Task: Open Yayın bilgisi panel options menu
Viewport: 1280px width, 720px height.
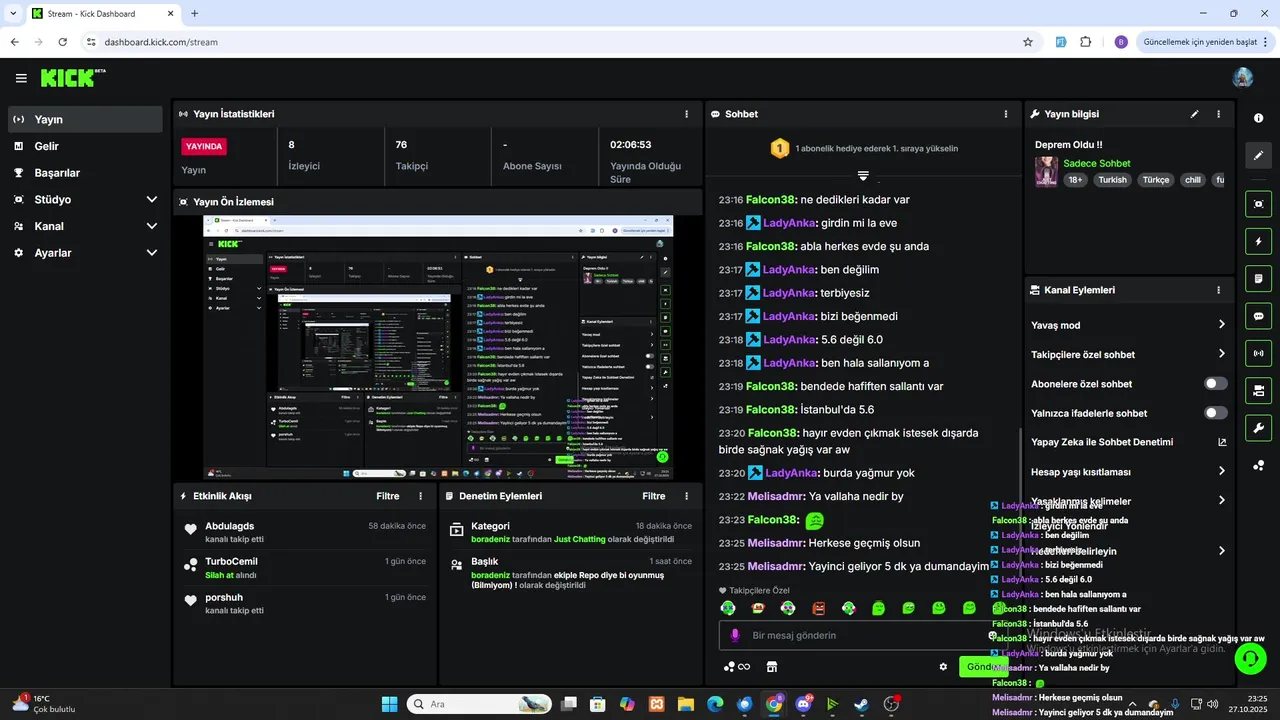Action: [x=1218, y=114]
